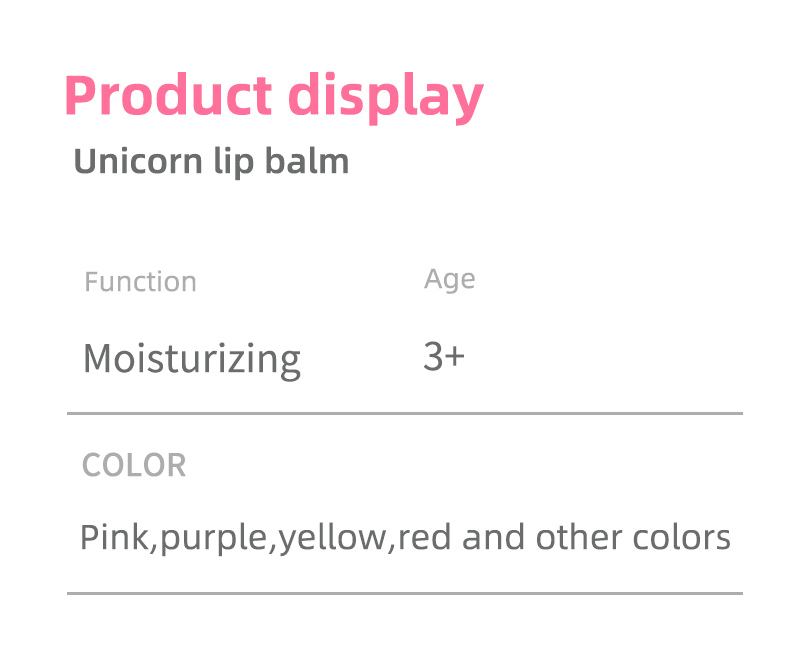The width and height of the screenshot is (790, 666).
Task: Click the plus sign after the 3
Action: (x=454, y=357)
